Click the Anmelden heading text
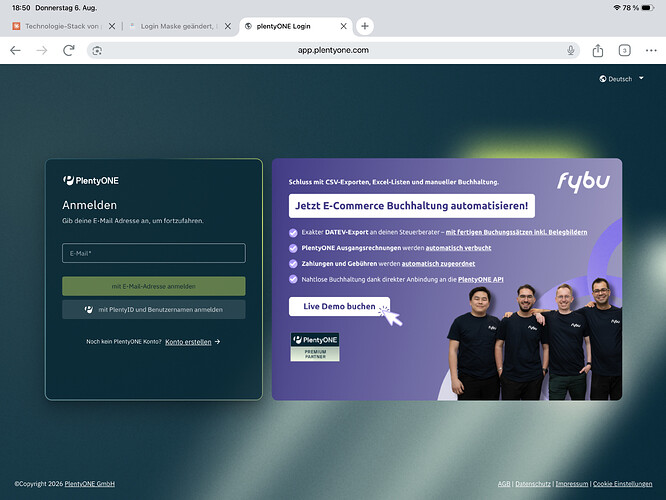The image size is (666, 500). coord(90,205)
